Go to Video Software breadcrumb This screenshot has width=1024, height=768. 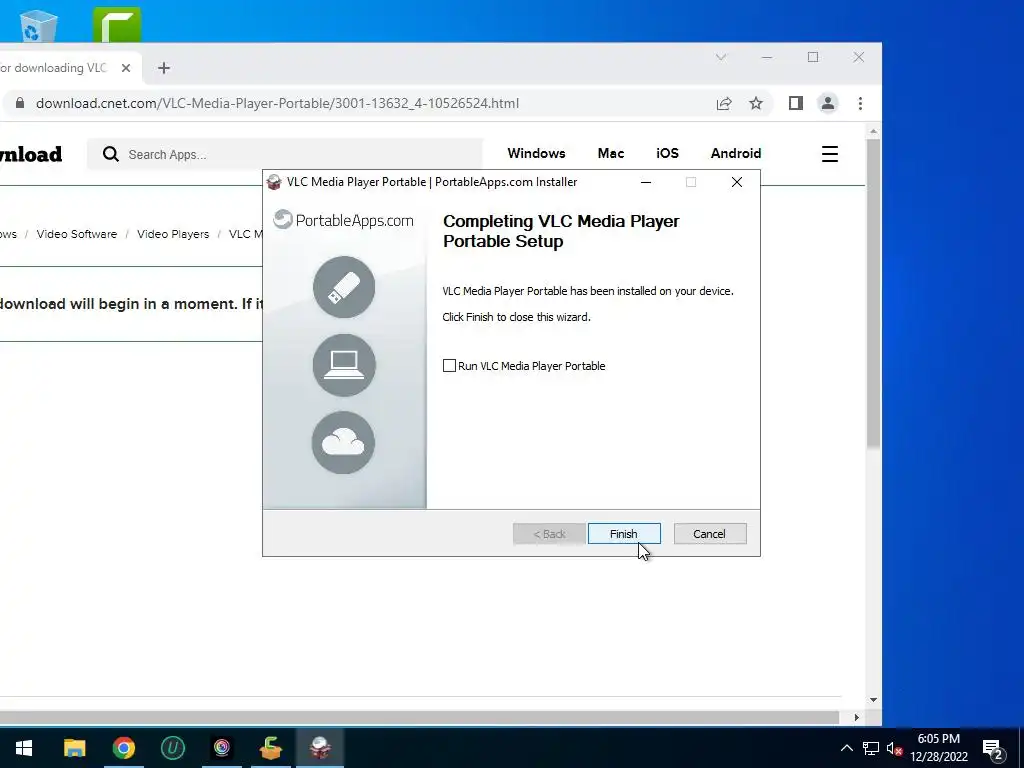[x=77, y=234]
